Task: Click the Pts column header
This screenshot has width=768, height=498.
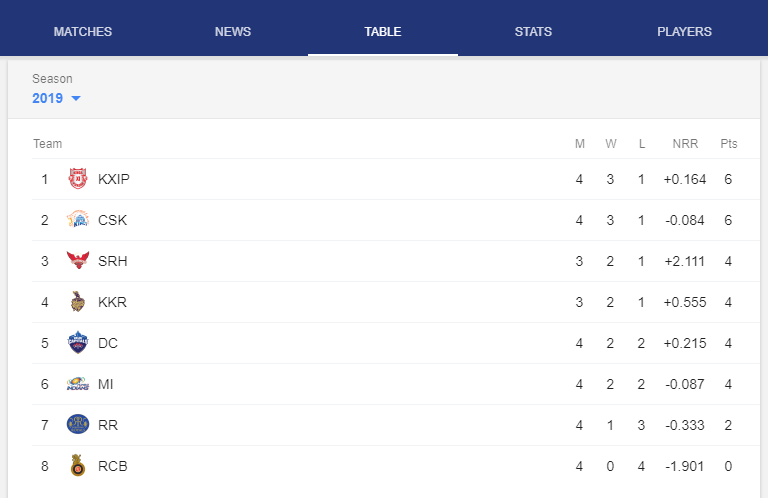Action: point(728,143)
